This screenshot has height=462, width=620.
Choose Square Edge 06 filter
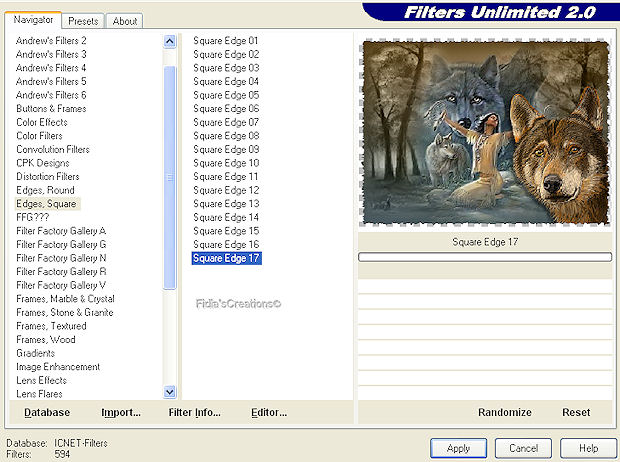(x=226, y=109)
